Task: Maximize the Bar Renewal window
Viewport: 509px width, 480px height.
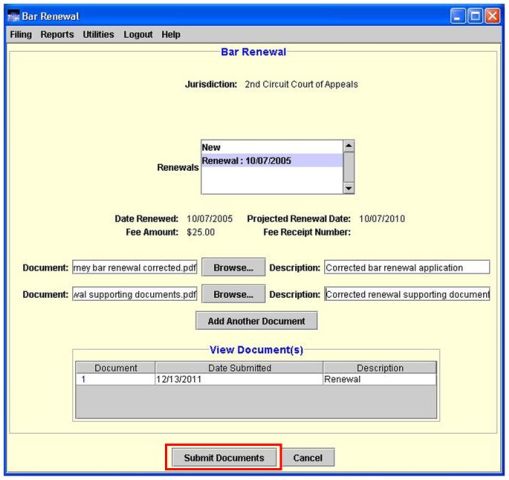Action: (x=475, y=16)
